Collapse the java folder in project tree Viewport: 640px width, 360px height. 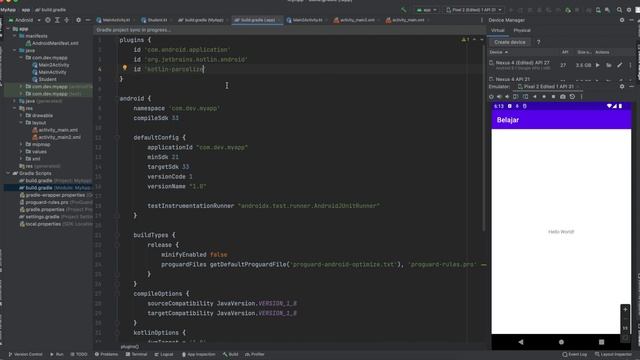(15, 50)
